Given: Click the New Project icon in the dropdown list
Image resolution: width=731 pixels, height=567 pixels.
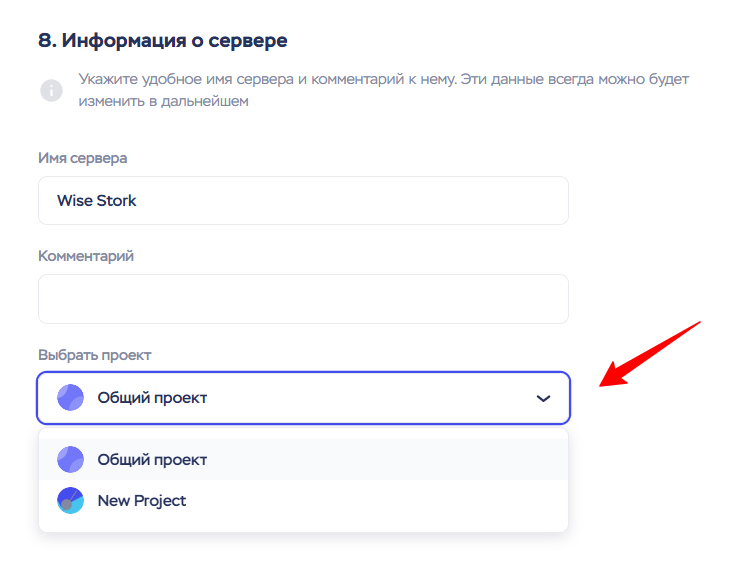Looking at the screenshot, I should point(70,501).
